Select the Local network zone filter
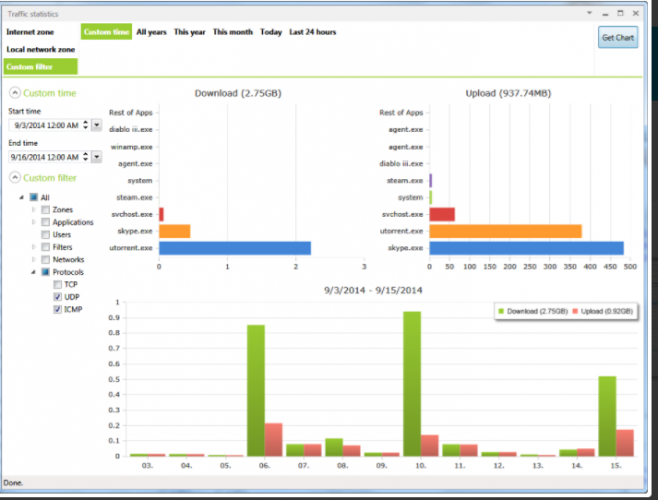Viewport: 658px width, 500px height. coord(40,50)
